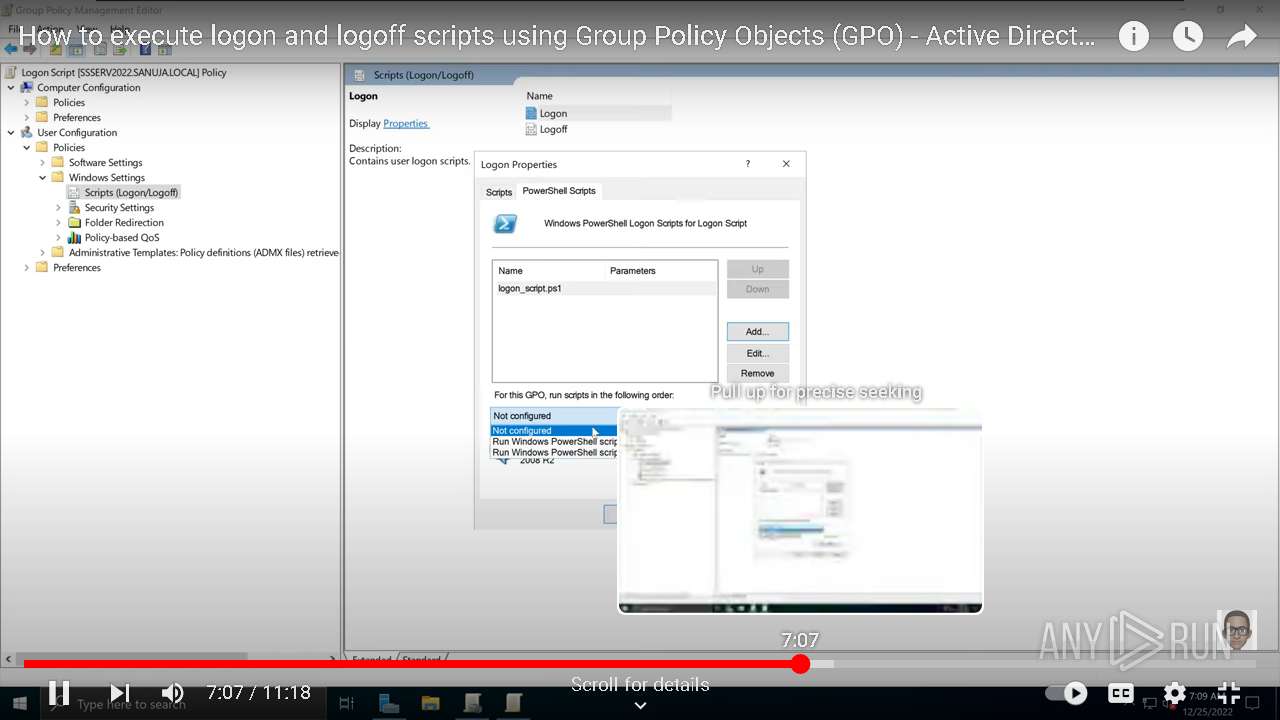
Task: Expand Preferences under Computer Configuration
Action: point(27,117)
